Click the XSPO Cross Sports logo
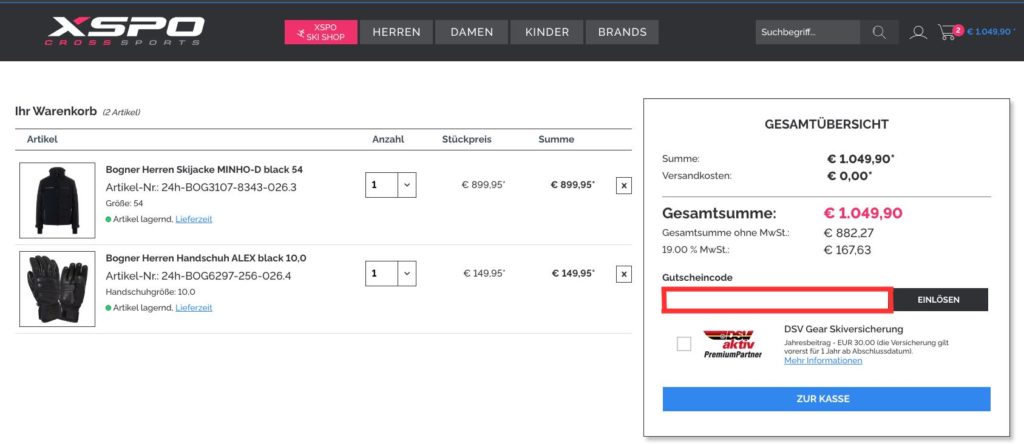This screenshot has height=444, width=1024. pos(125,31)
